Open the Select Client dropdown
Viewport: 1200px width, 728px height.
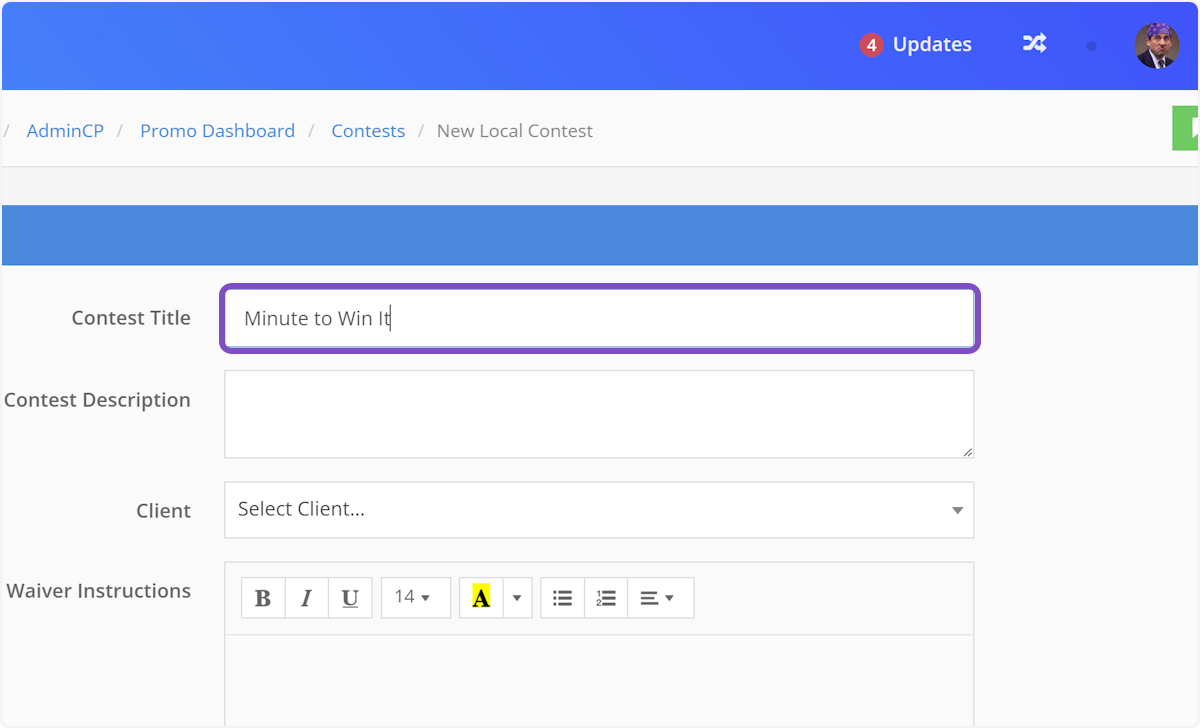pyautogui.click(x=598, y=510)
